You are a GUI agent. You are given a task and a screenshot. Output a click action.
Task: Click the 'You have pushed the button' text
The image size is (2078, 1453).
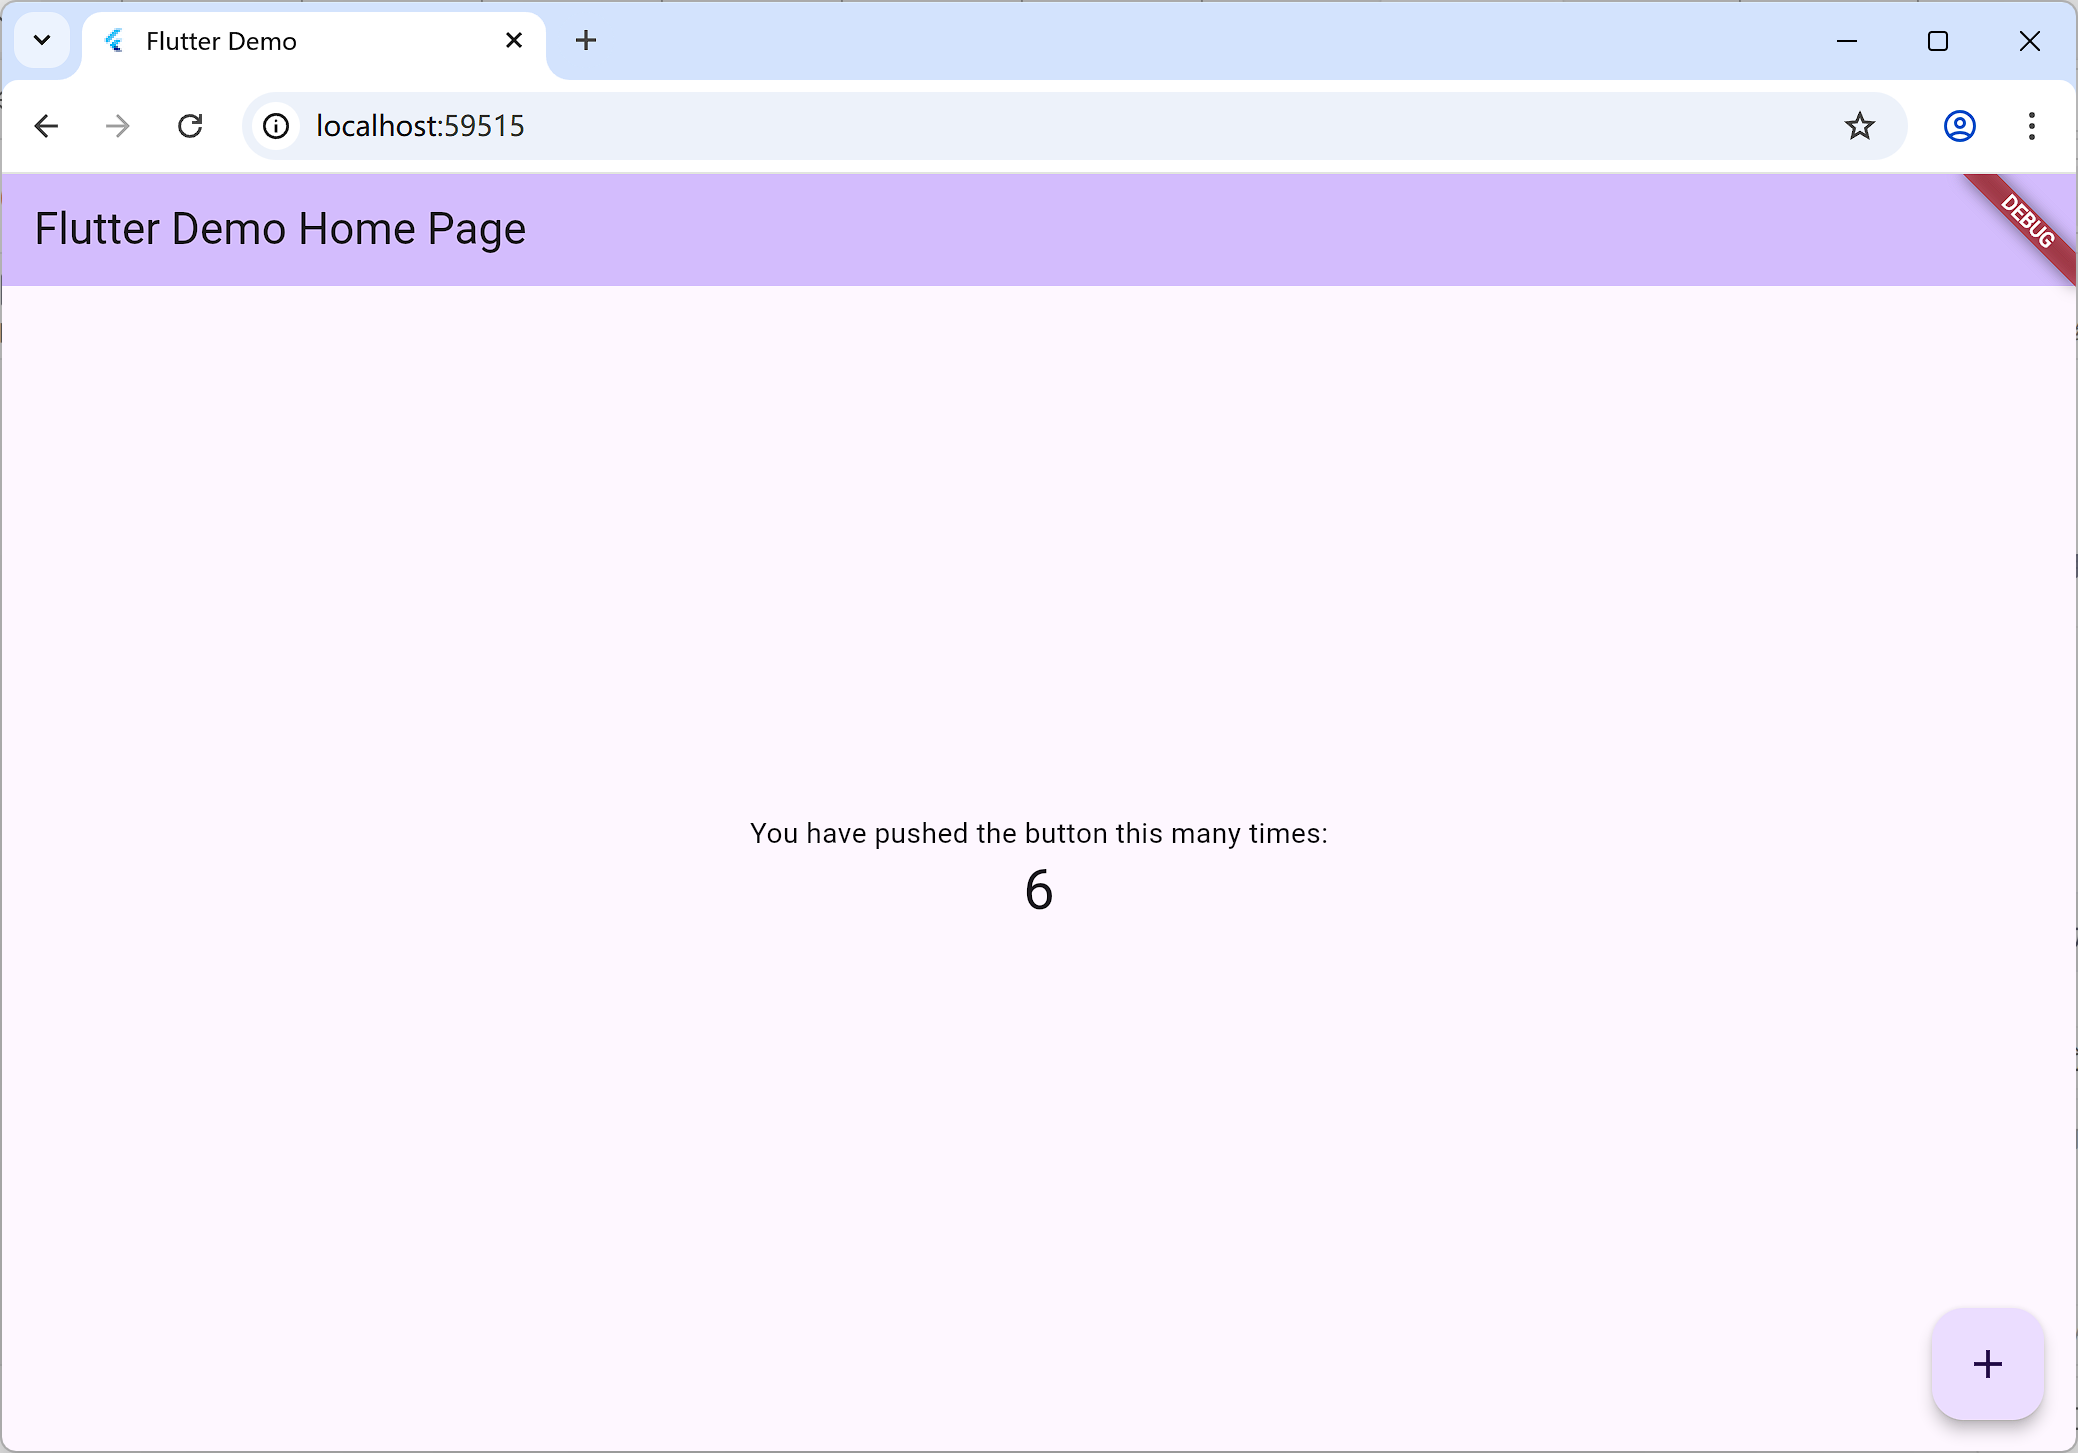[x=1039, y=833]
